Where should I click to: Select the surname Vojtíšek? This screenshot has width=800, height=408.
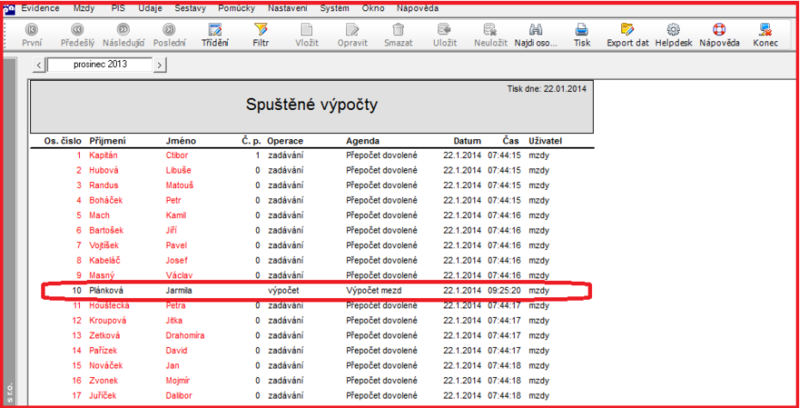coord(104,245)
